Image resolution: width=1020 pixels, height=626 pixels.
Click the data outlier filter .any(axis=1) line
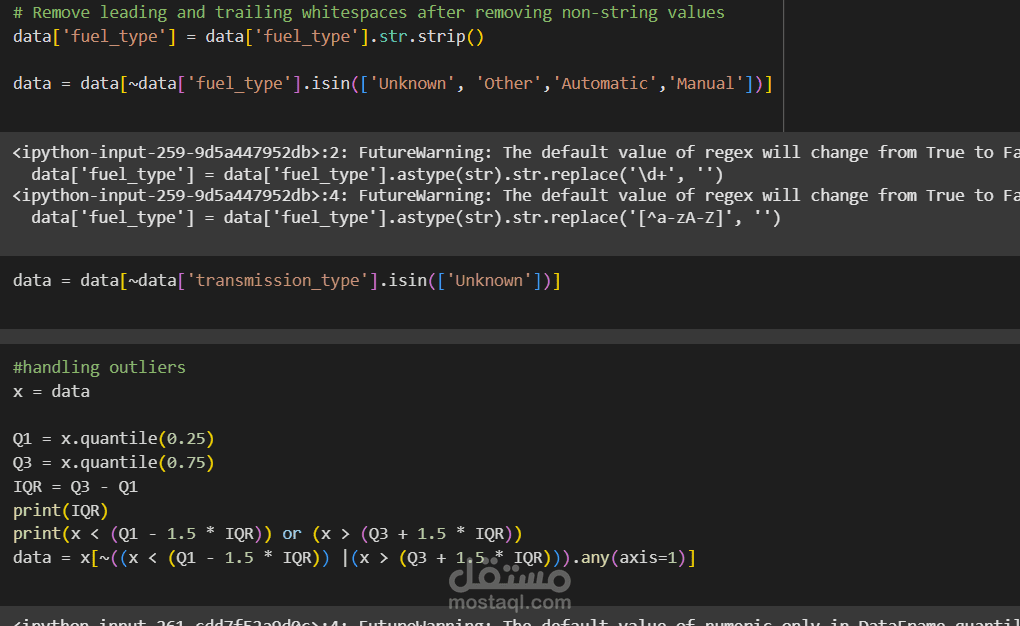pos(355,558)
